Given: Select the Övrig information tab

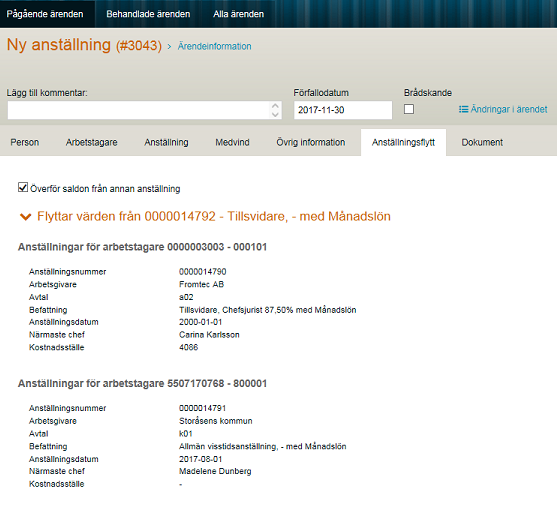Looking at the screenshot, I should pos(311,142).
